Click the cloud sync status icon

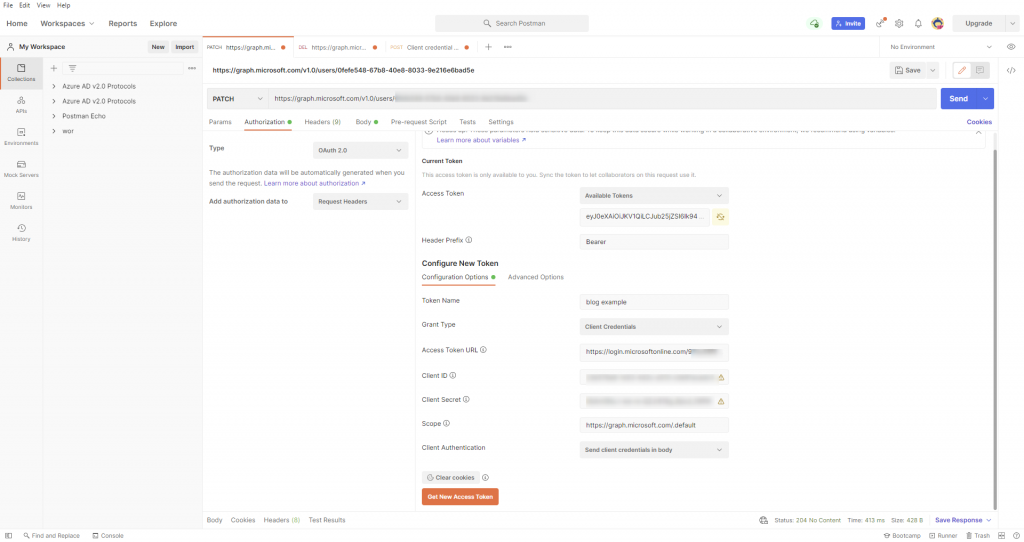pos(814,24)
